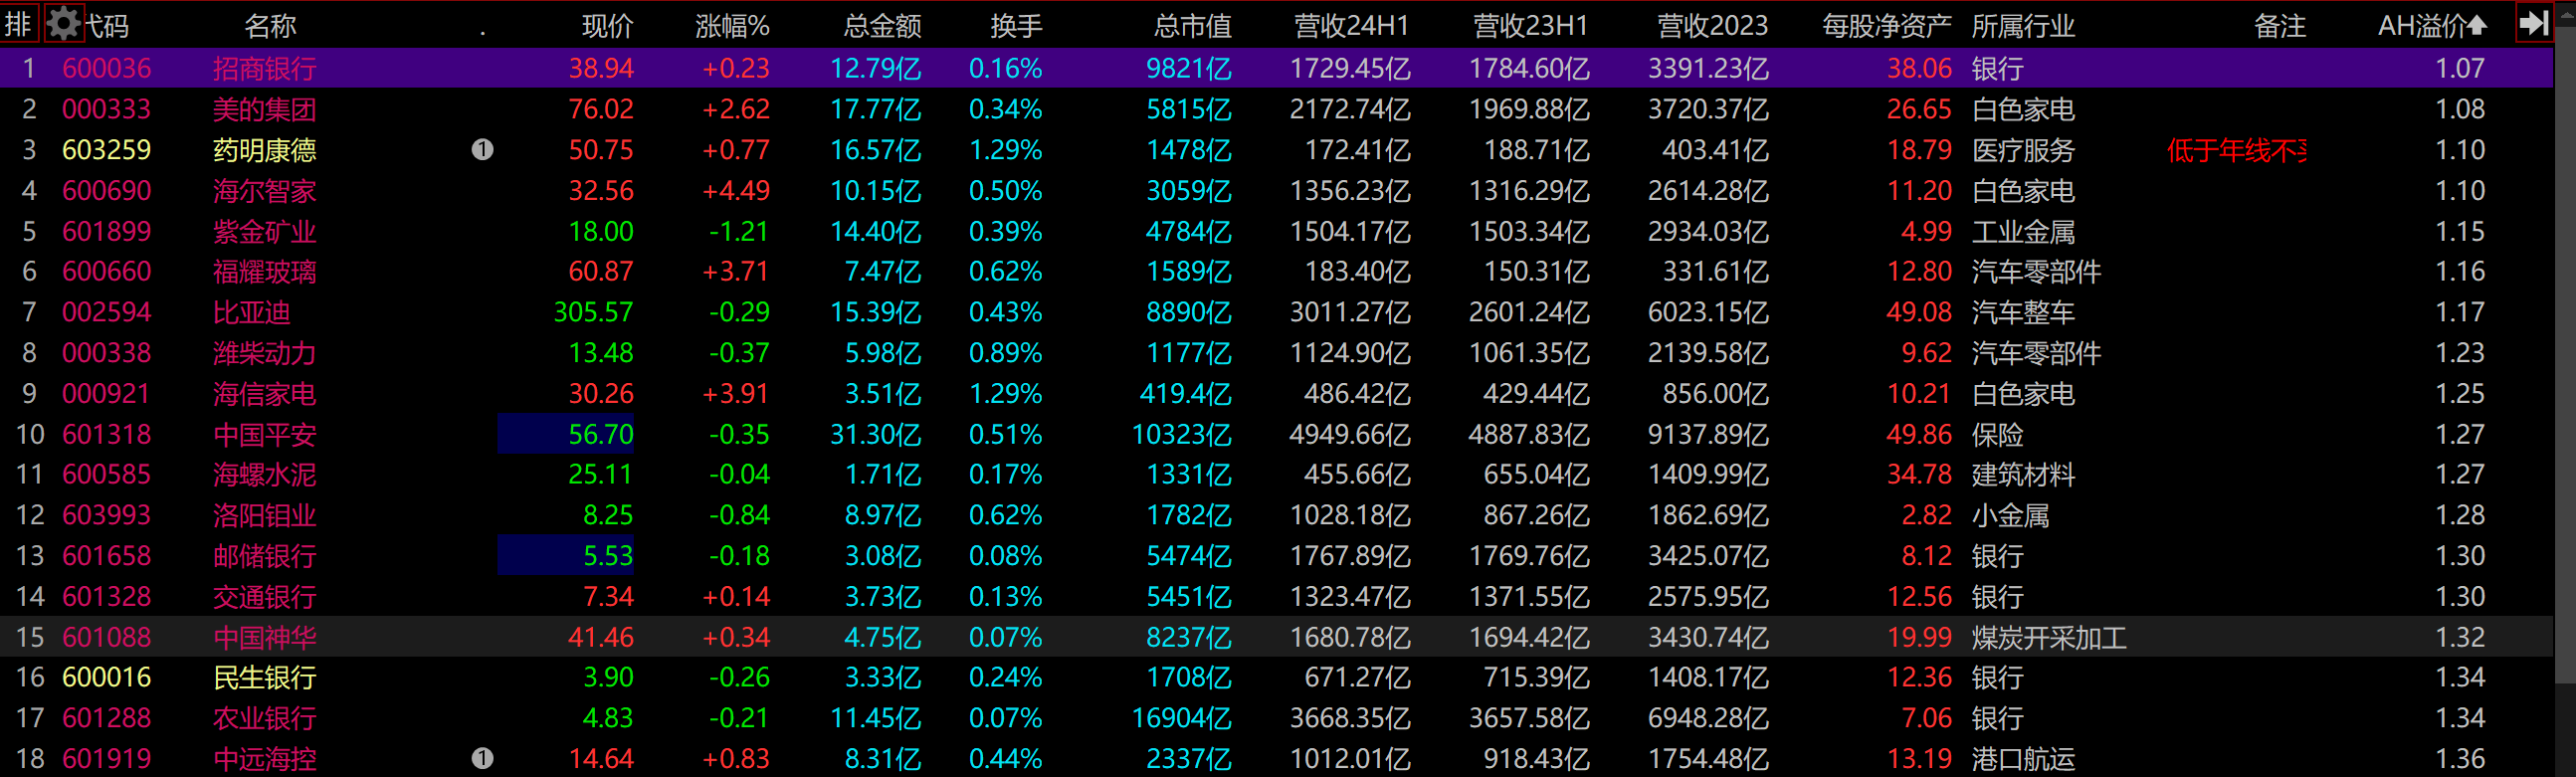
Task: Sort by the 备注 column header
Action: tap(2280, 25)
